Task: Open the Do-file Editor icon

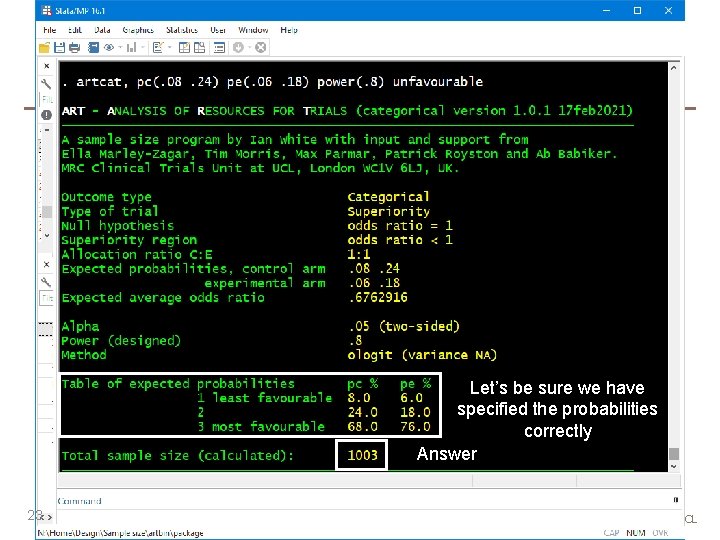Action: [158, 47]
